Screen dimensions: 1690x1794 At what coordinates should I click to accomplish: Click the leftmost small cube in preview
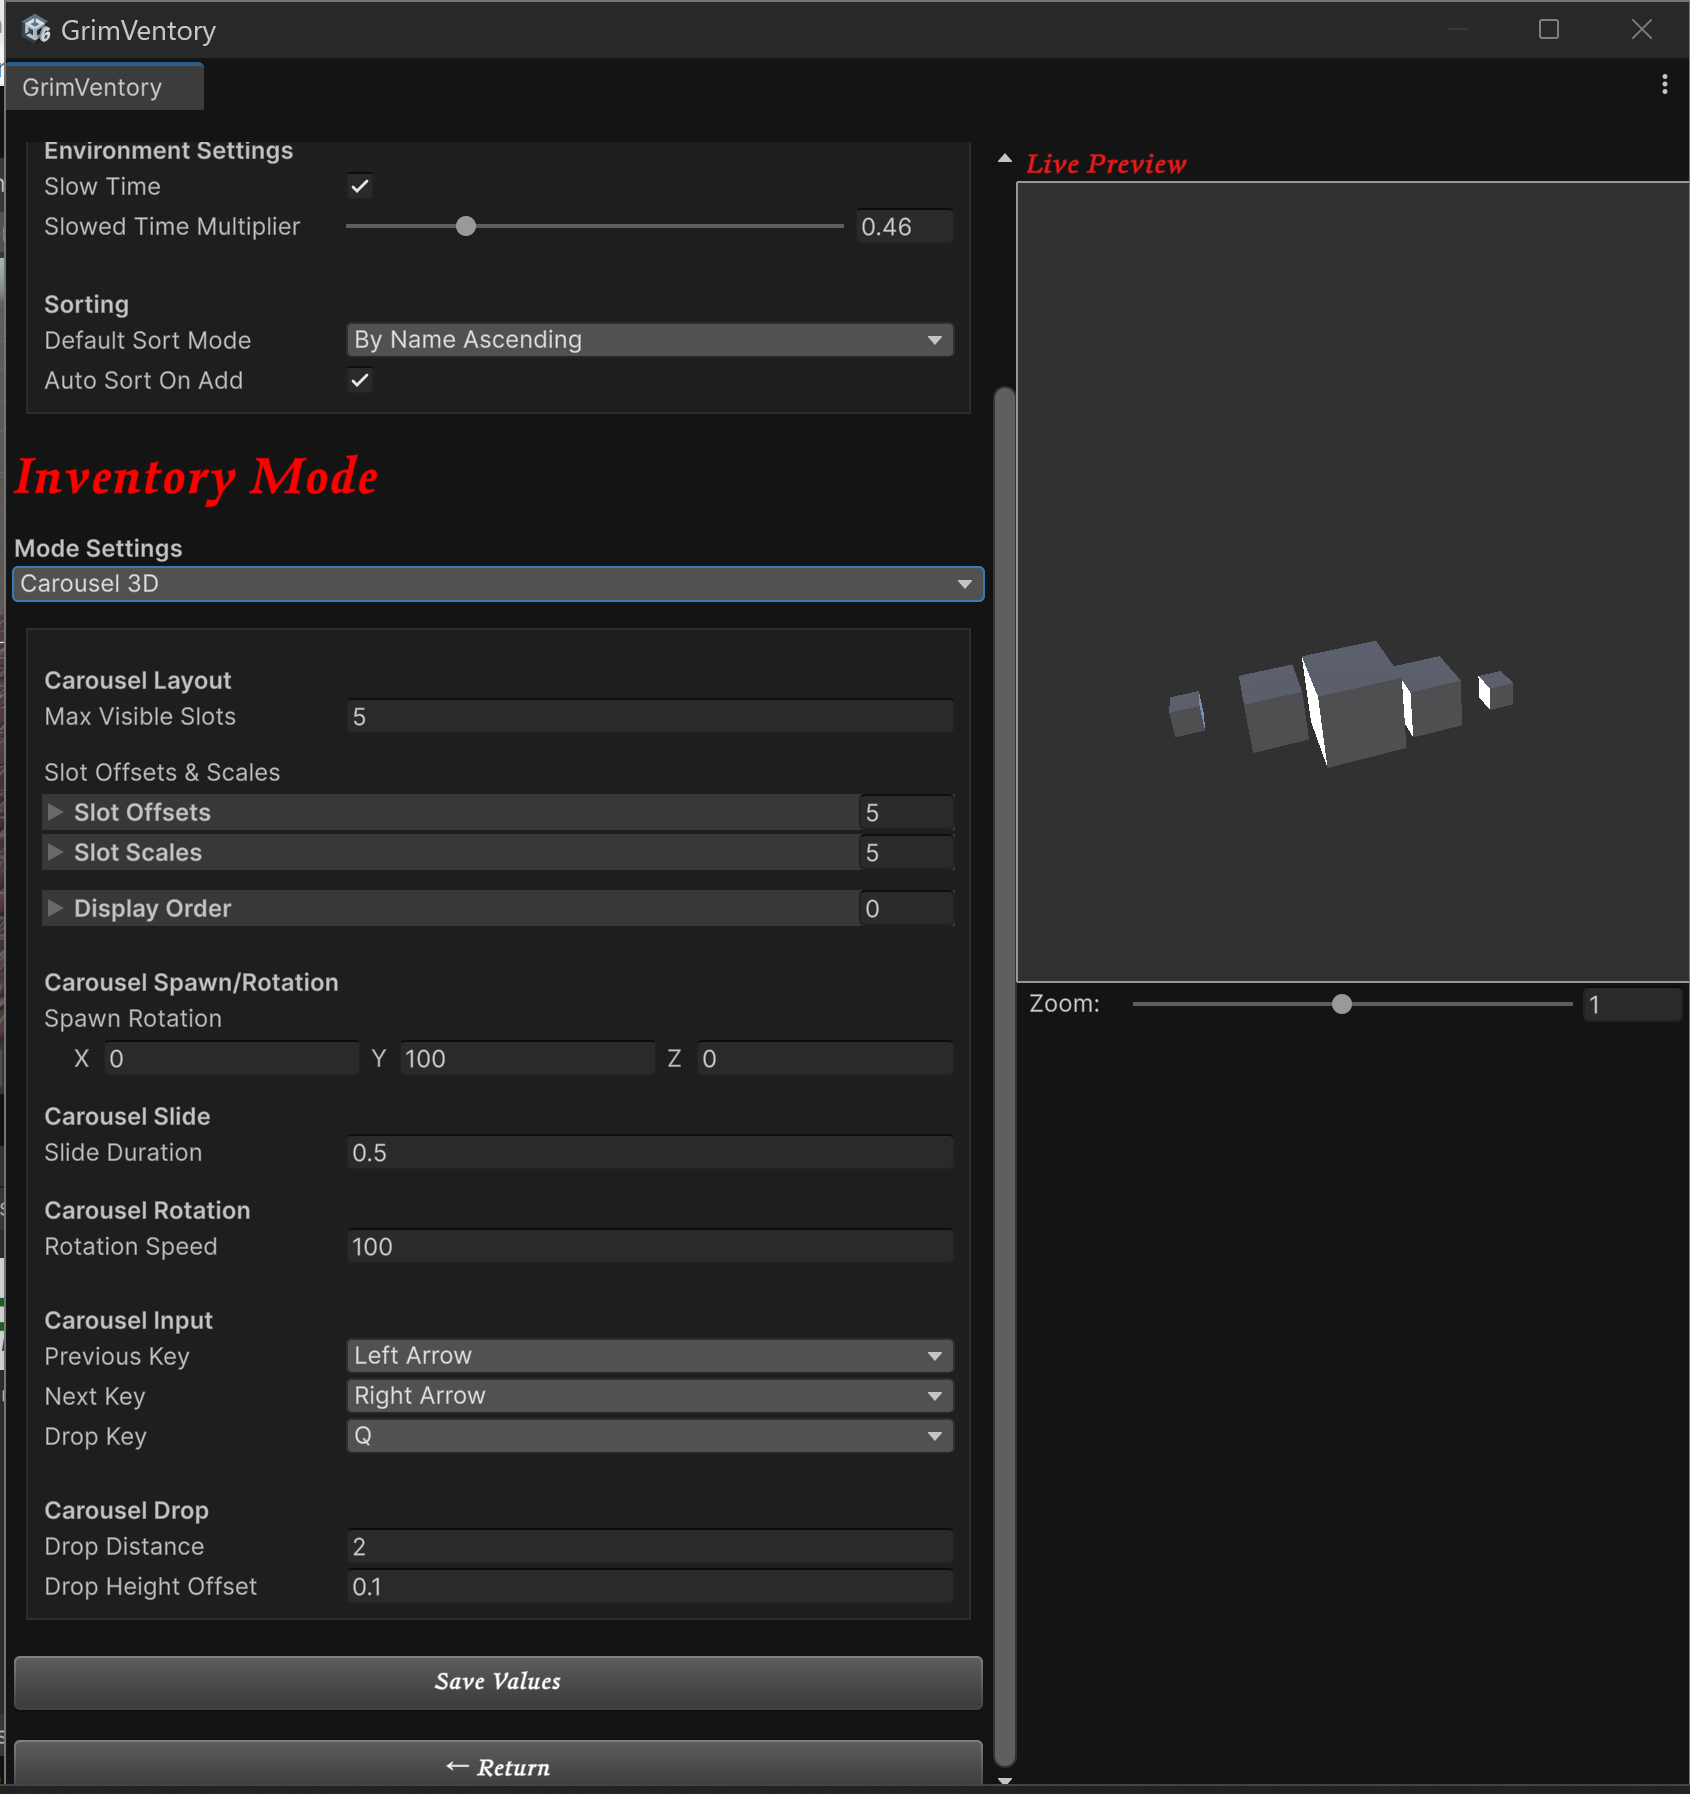click(x=1187, y=713)
